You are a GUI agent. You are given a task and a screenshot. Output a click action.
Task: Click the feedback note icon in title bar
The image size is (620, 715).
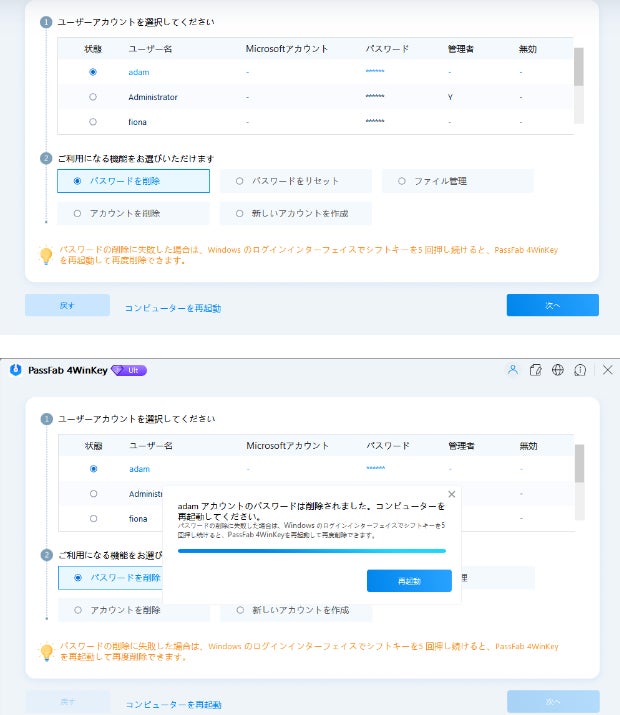click(x=535, y=370)
